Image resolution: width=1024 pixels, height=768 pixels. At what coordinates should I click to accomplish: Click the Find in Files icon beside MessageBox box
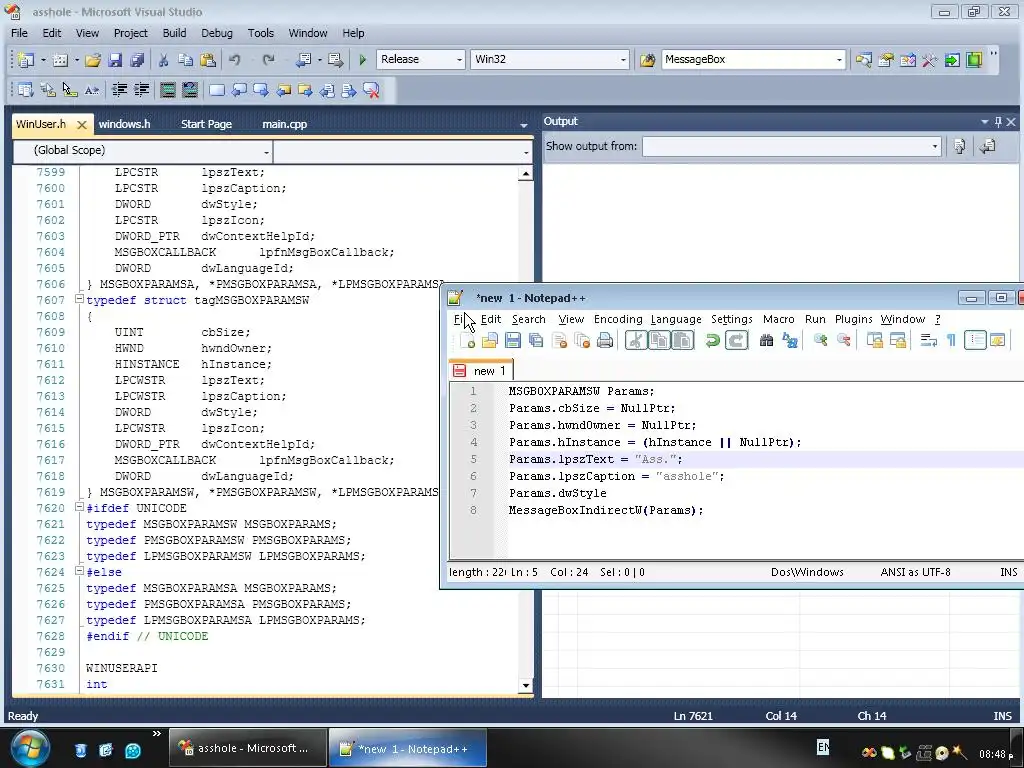647,59
